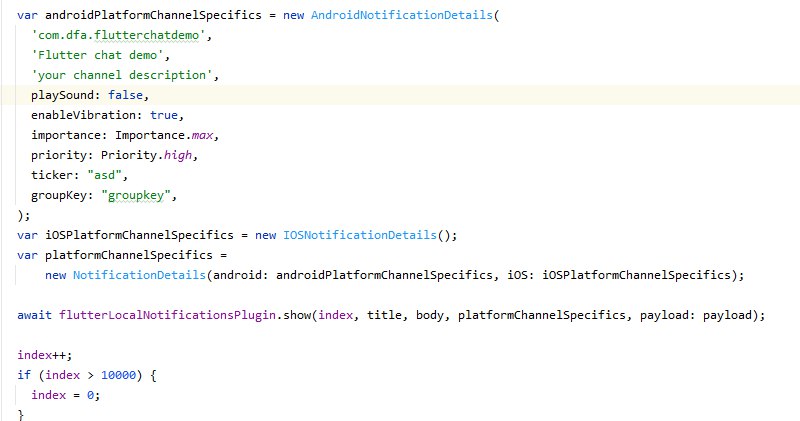Click the groupKey parameter name

click(x=59, y=195)
